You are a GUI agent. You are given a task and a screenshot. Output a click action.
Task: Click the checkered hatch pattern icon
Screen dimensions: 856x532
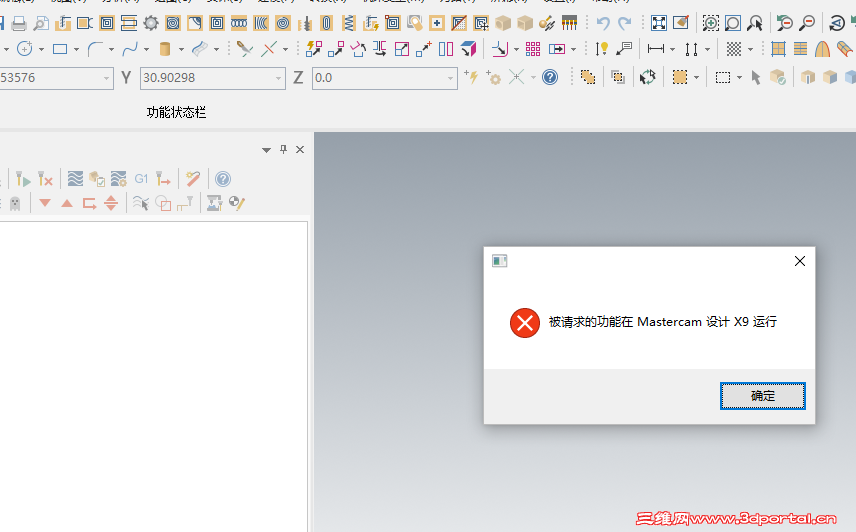click(x=734, y=49)
